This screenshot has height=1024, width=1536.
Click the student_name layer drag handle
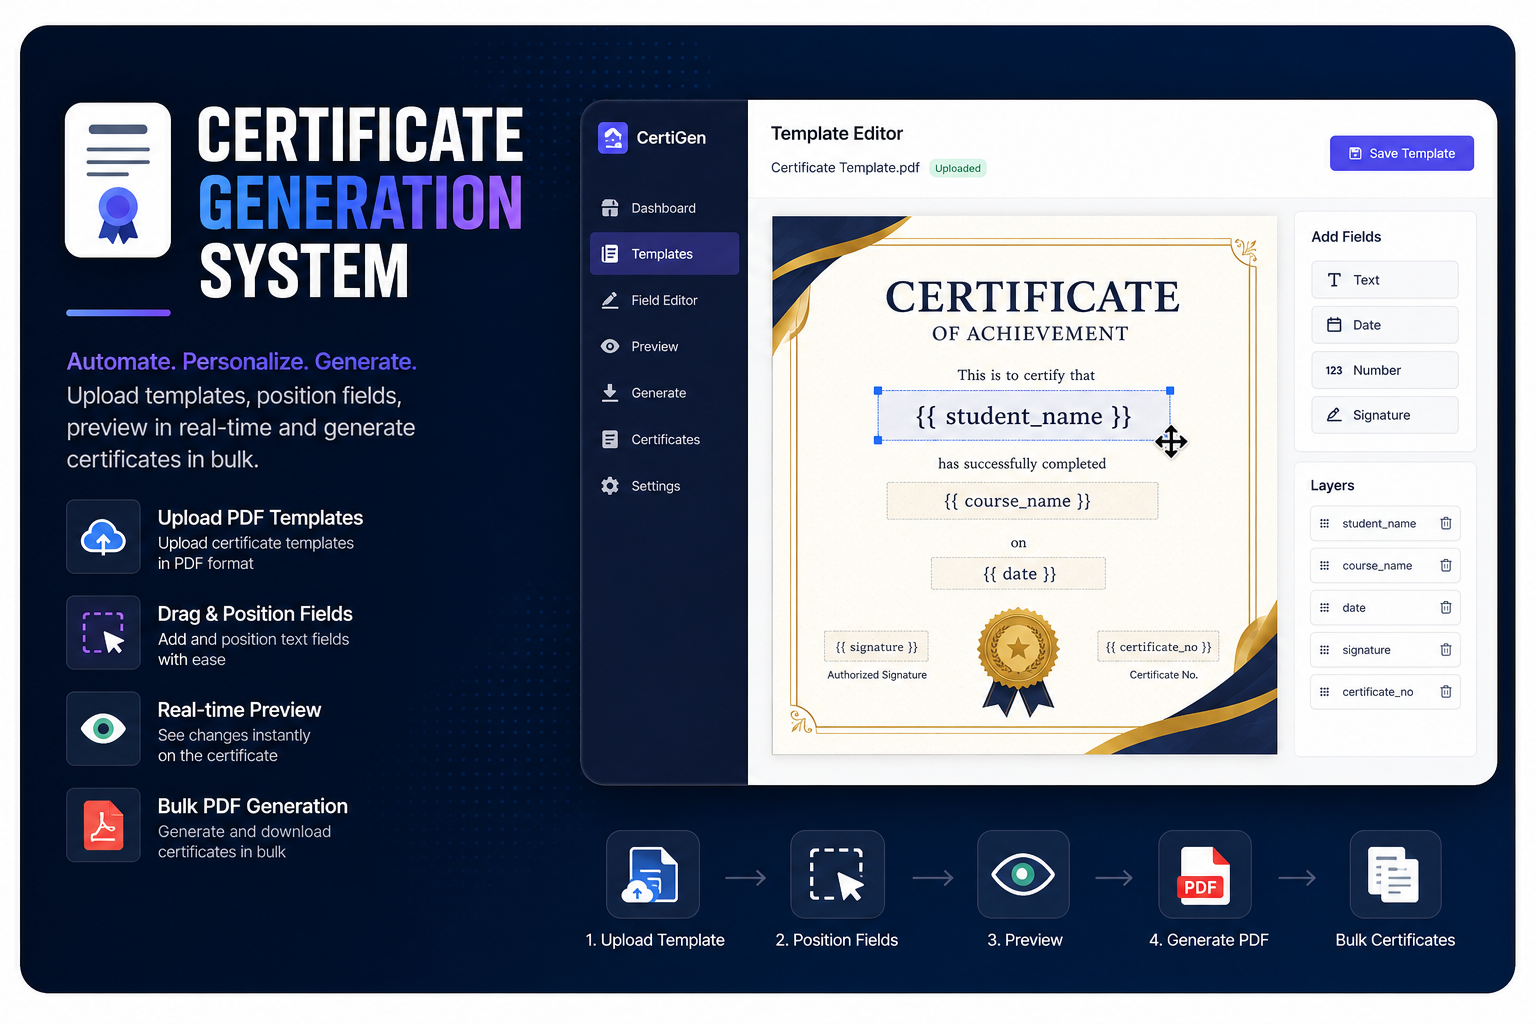click(x=1324, y=523)
